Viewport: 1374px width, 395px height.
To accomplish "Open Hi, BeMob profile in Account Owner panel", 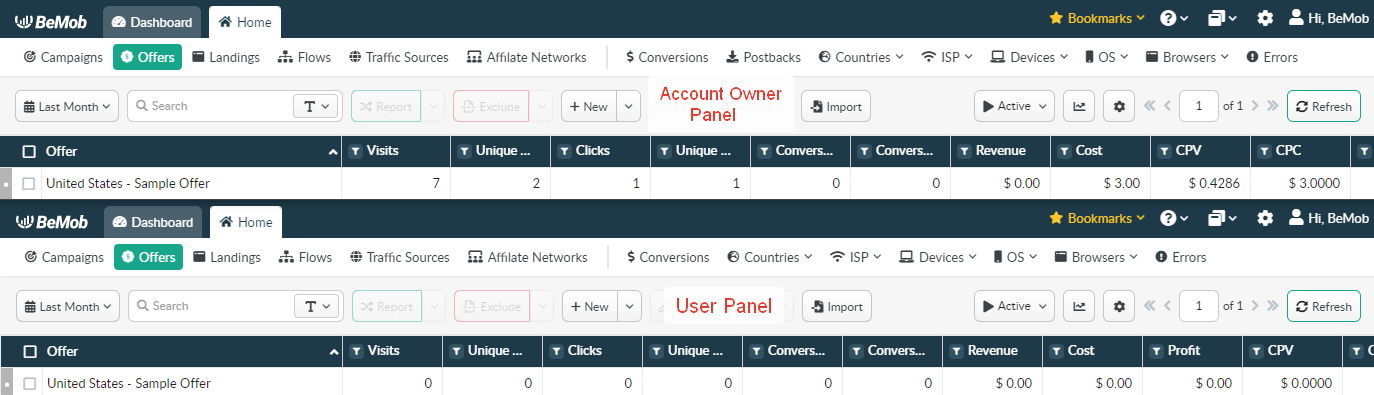I will coord(1328,18).
